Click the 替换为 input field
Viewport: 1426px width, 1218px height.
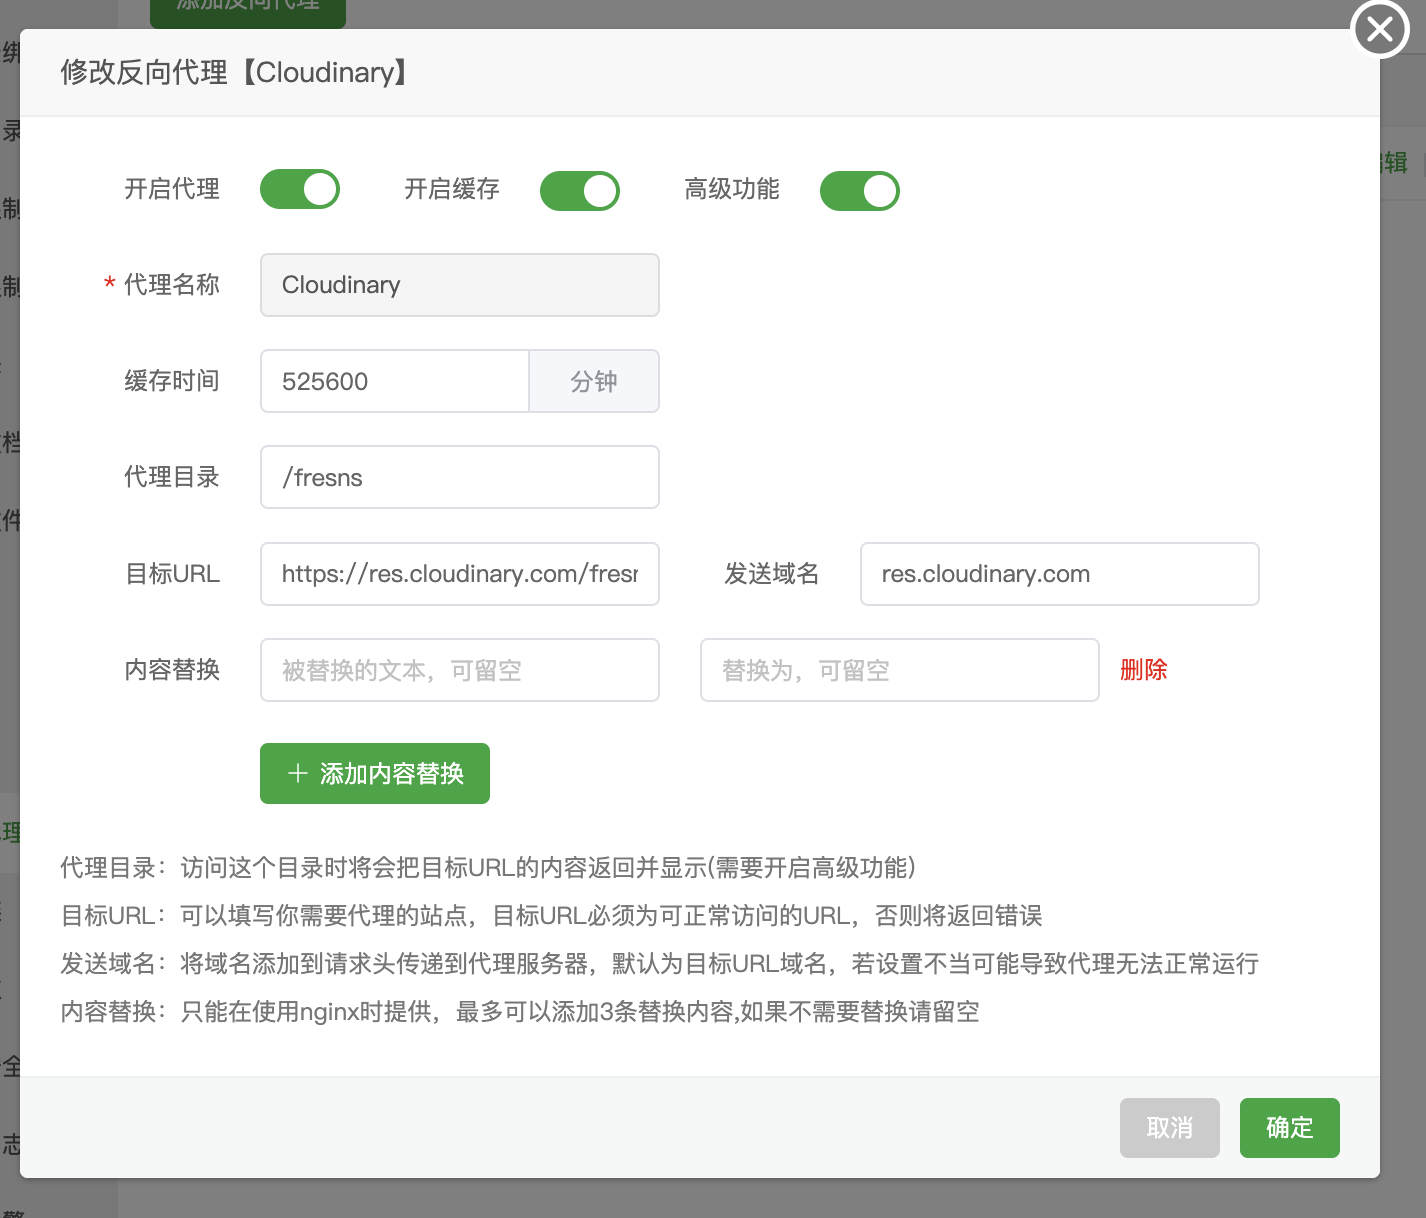[900, 670]
